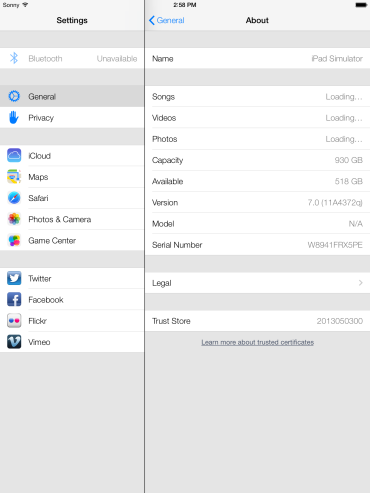Click the Capacity row label
Image resolution: width=370 pixels, height=493 pixels.
[x=167, y=160]
